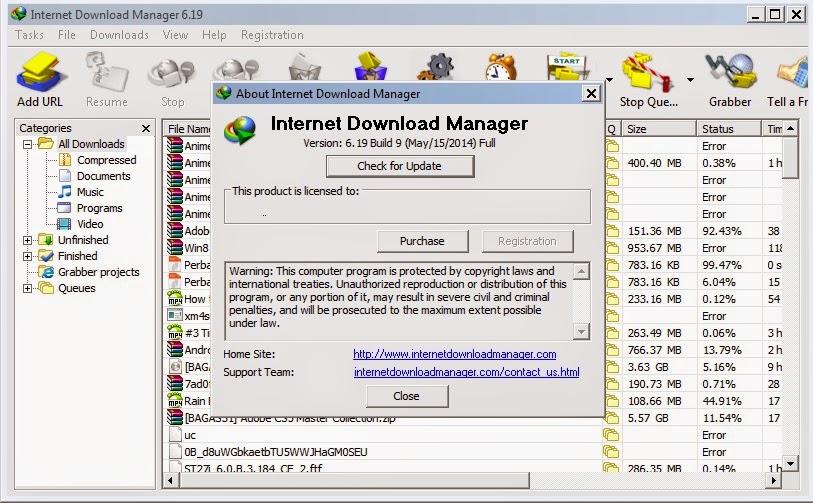Image resolution: width=813 pixels, height=503 pixels.
Task: Expand the Unfinished tree node
Action: tap(27, 240)
